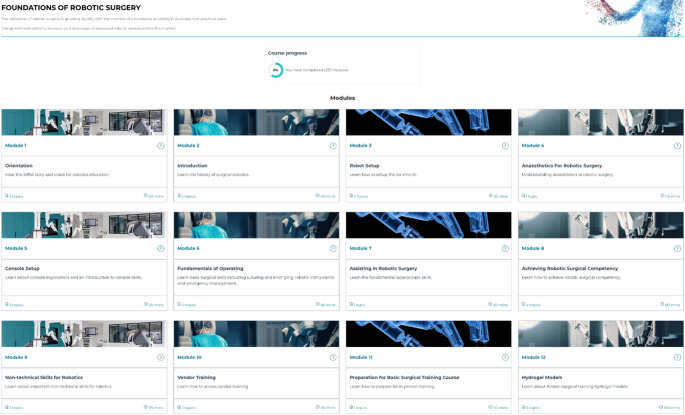Open Module 5 using its arrow icon

pyautogui.click(x=161, y=249)
